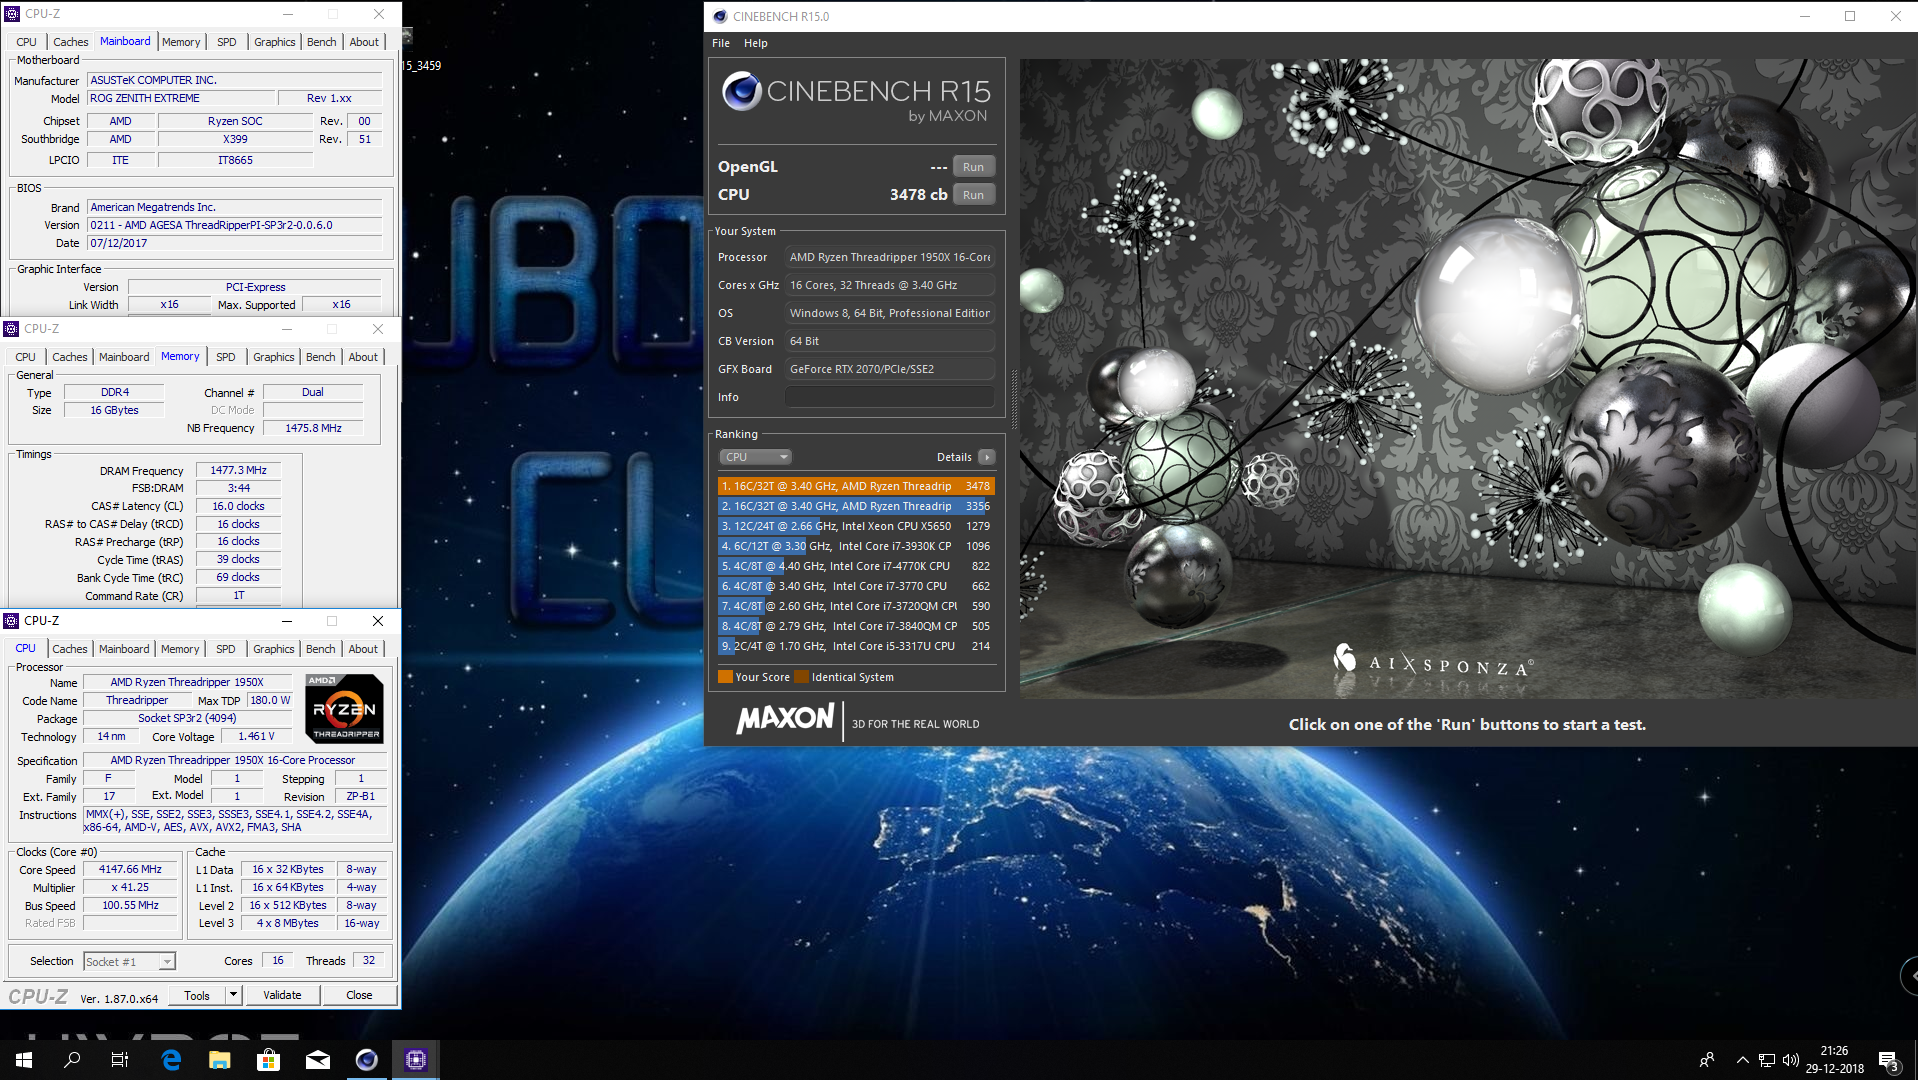Show hidden tray icons chevron
The width and height of the screenshot is (1918, 1080).
pos(1742,1060)
